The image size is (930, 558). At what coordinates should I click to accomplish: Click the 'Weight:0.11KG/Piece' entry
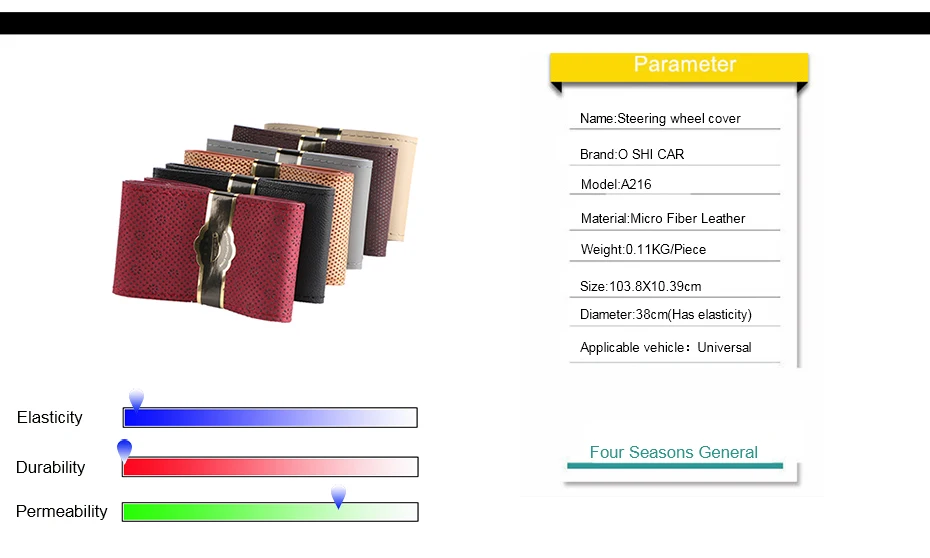[643, 250]
